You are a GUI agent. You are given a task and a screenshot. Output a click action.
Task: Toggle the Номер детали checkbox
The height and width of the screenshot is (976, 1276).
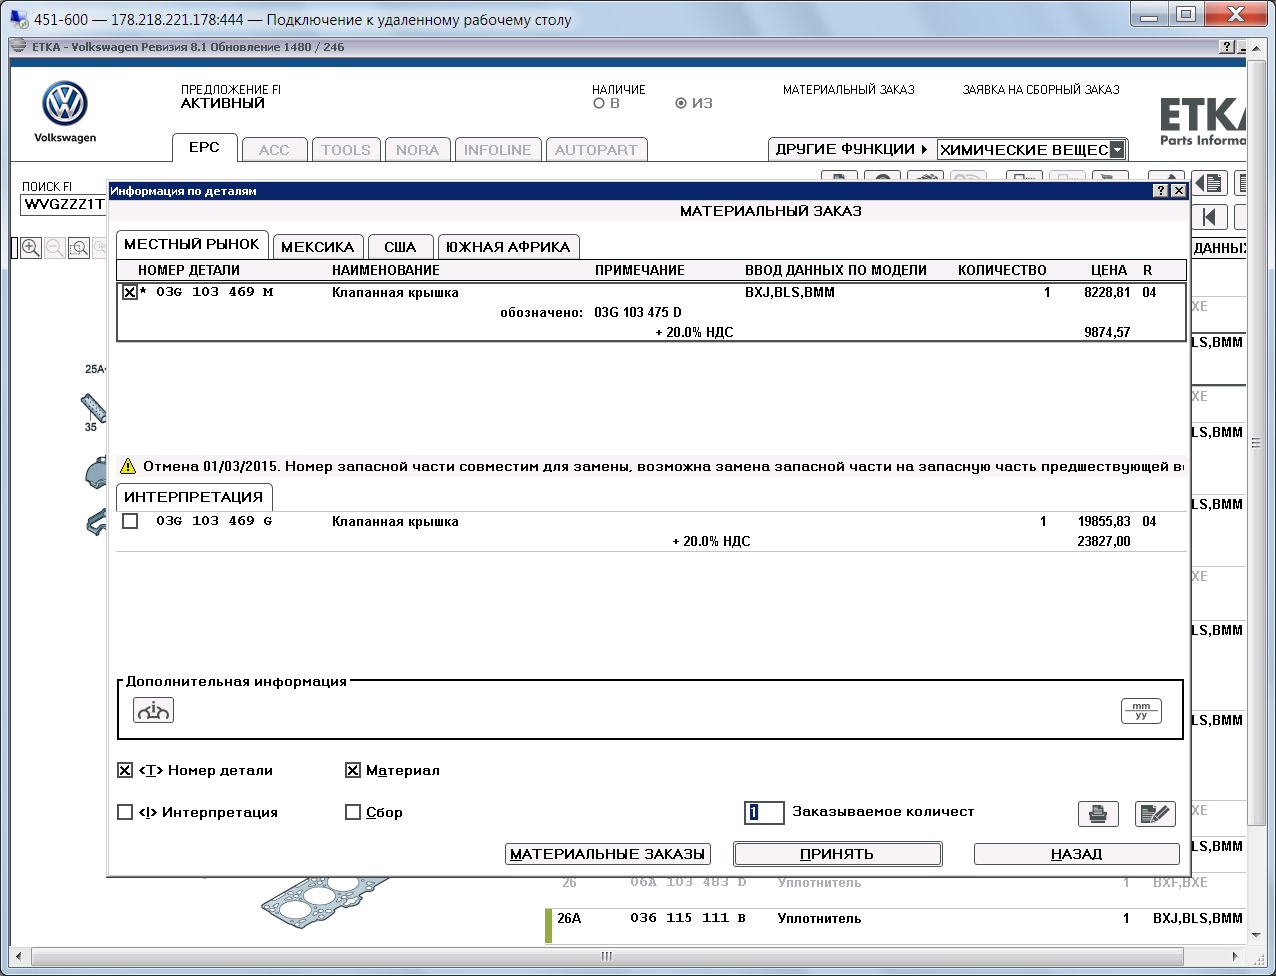(125, 770)
